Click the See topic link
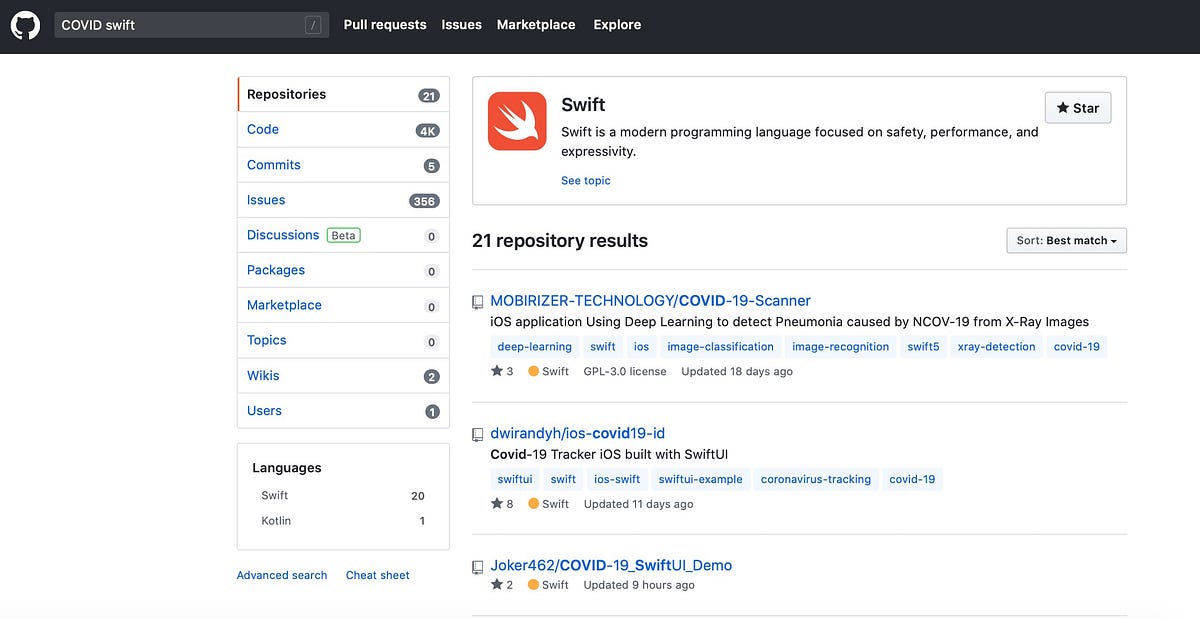The image size is (1200, 619). (x=585, y=180)
